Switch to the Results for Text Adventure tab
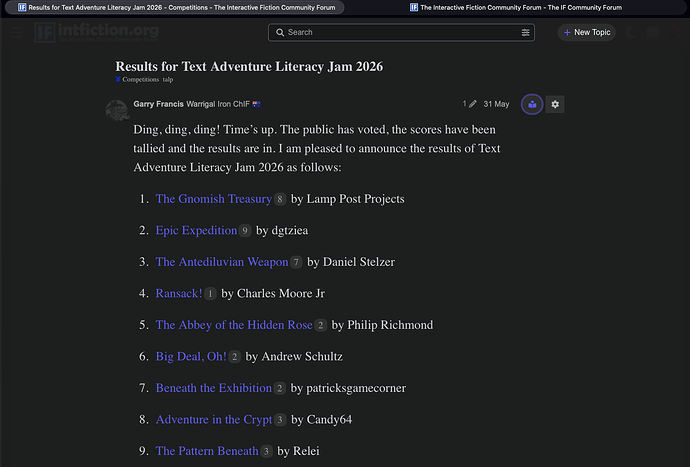This screenshot has width=690, height=467. [x=175, y=7]
